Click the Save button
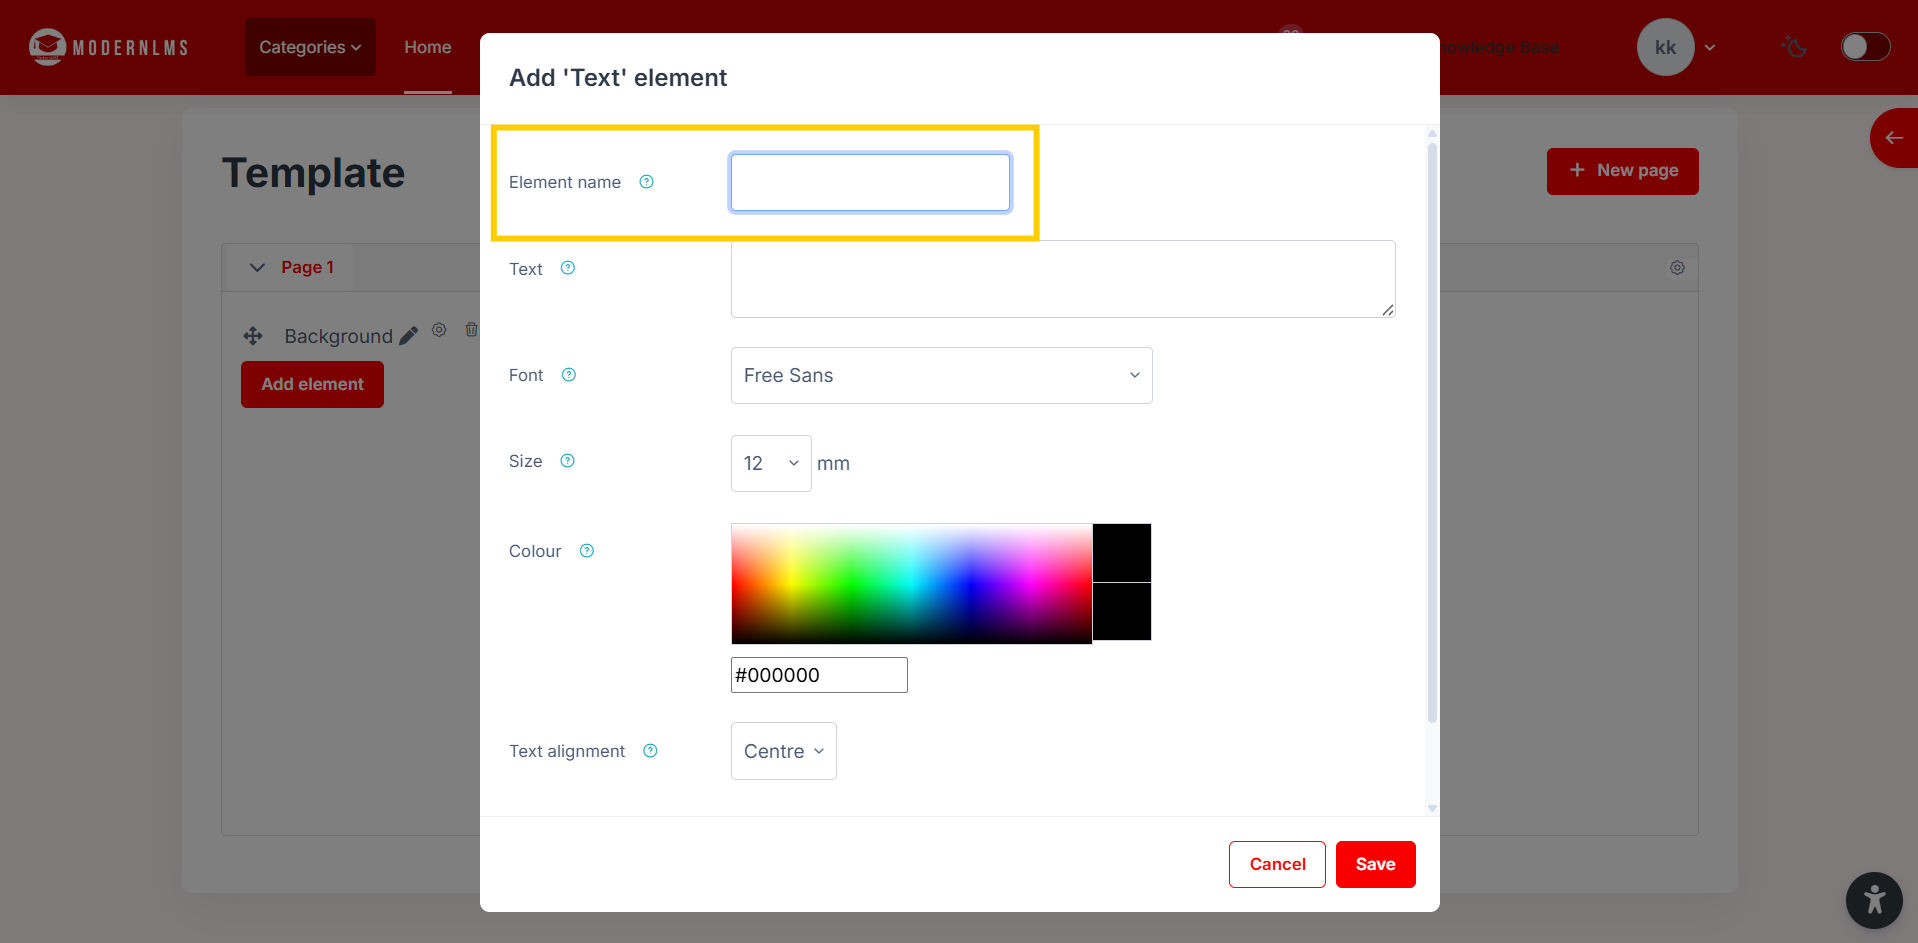Screen dimensions: 1918x943 [1376, 864]
